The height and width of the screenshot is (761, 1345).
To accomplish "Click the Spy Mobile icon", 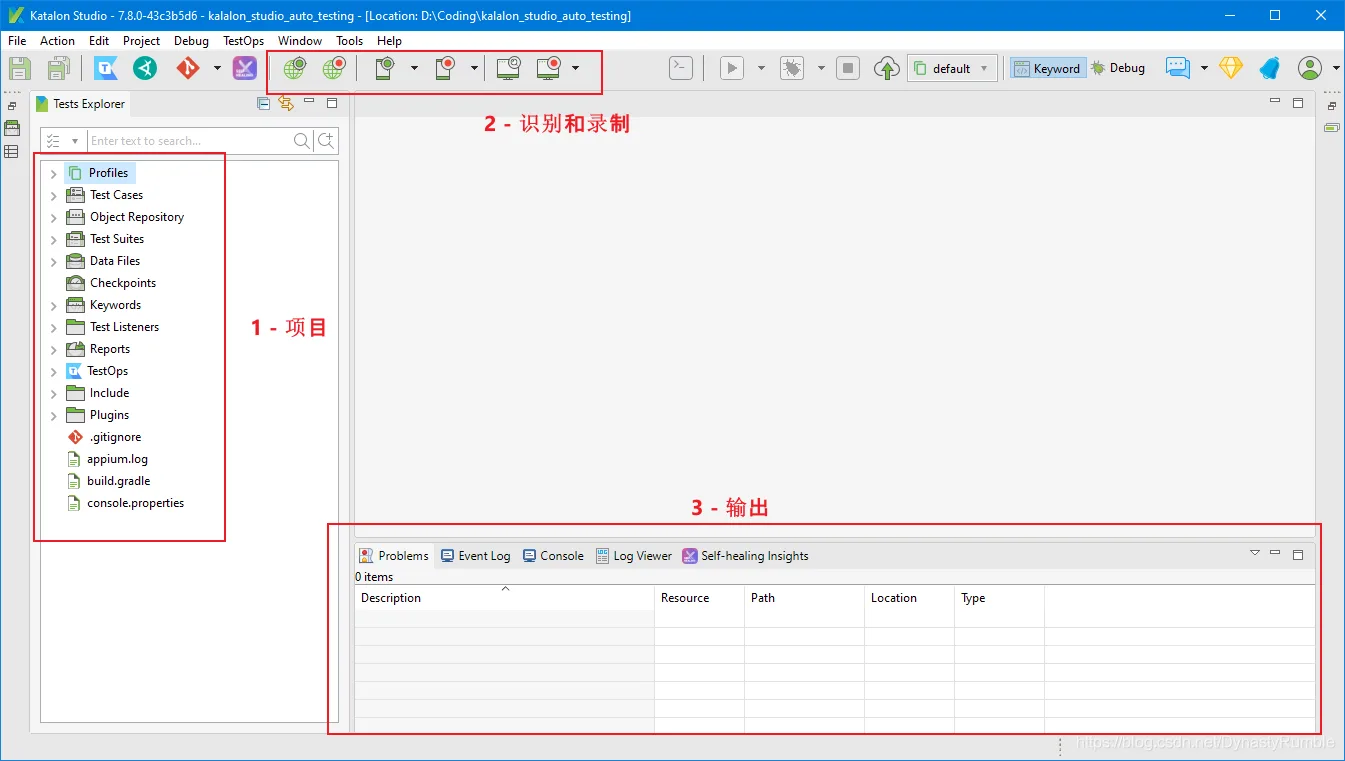I will coord(385,68).
